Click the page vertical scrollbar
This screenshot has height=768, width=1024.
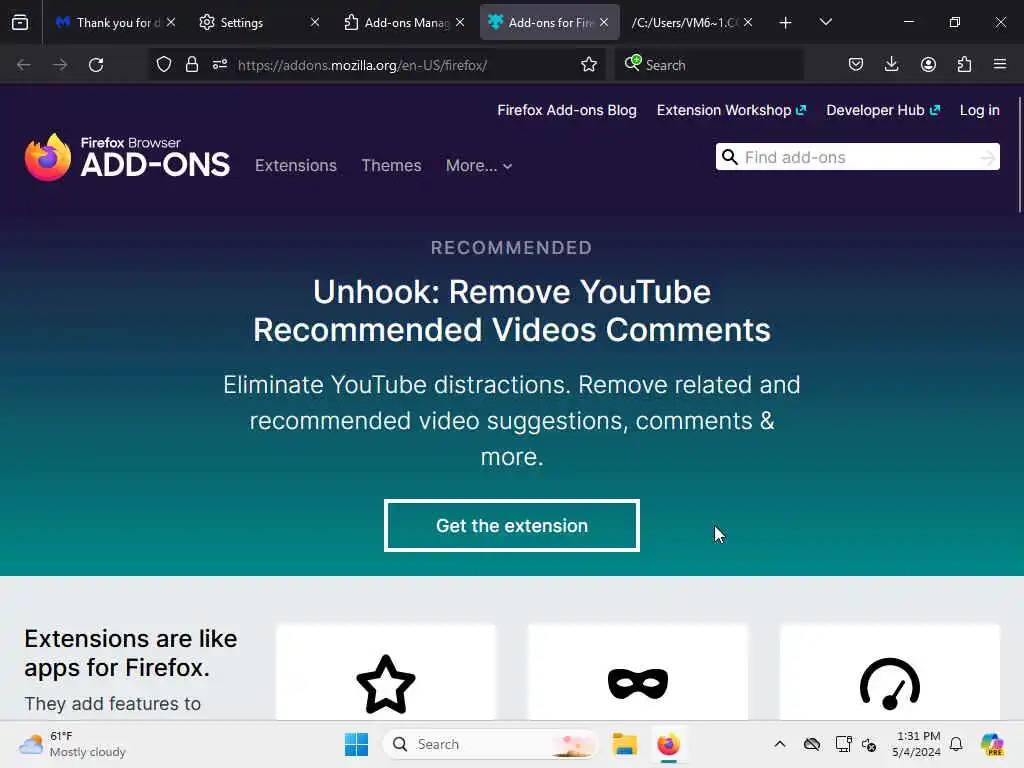tap(1019, 155)
